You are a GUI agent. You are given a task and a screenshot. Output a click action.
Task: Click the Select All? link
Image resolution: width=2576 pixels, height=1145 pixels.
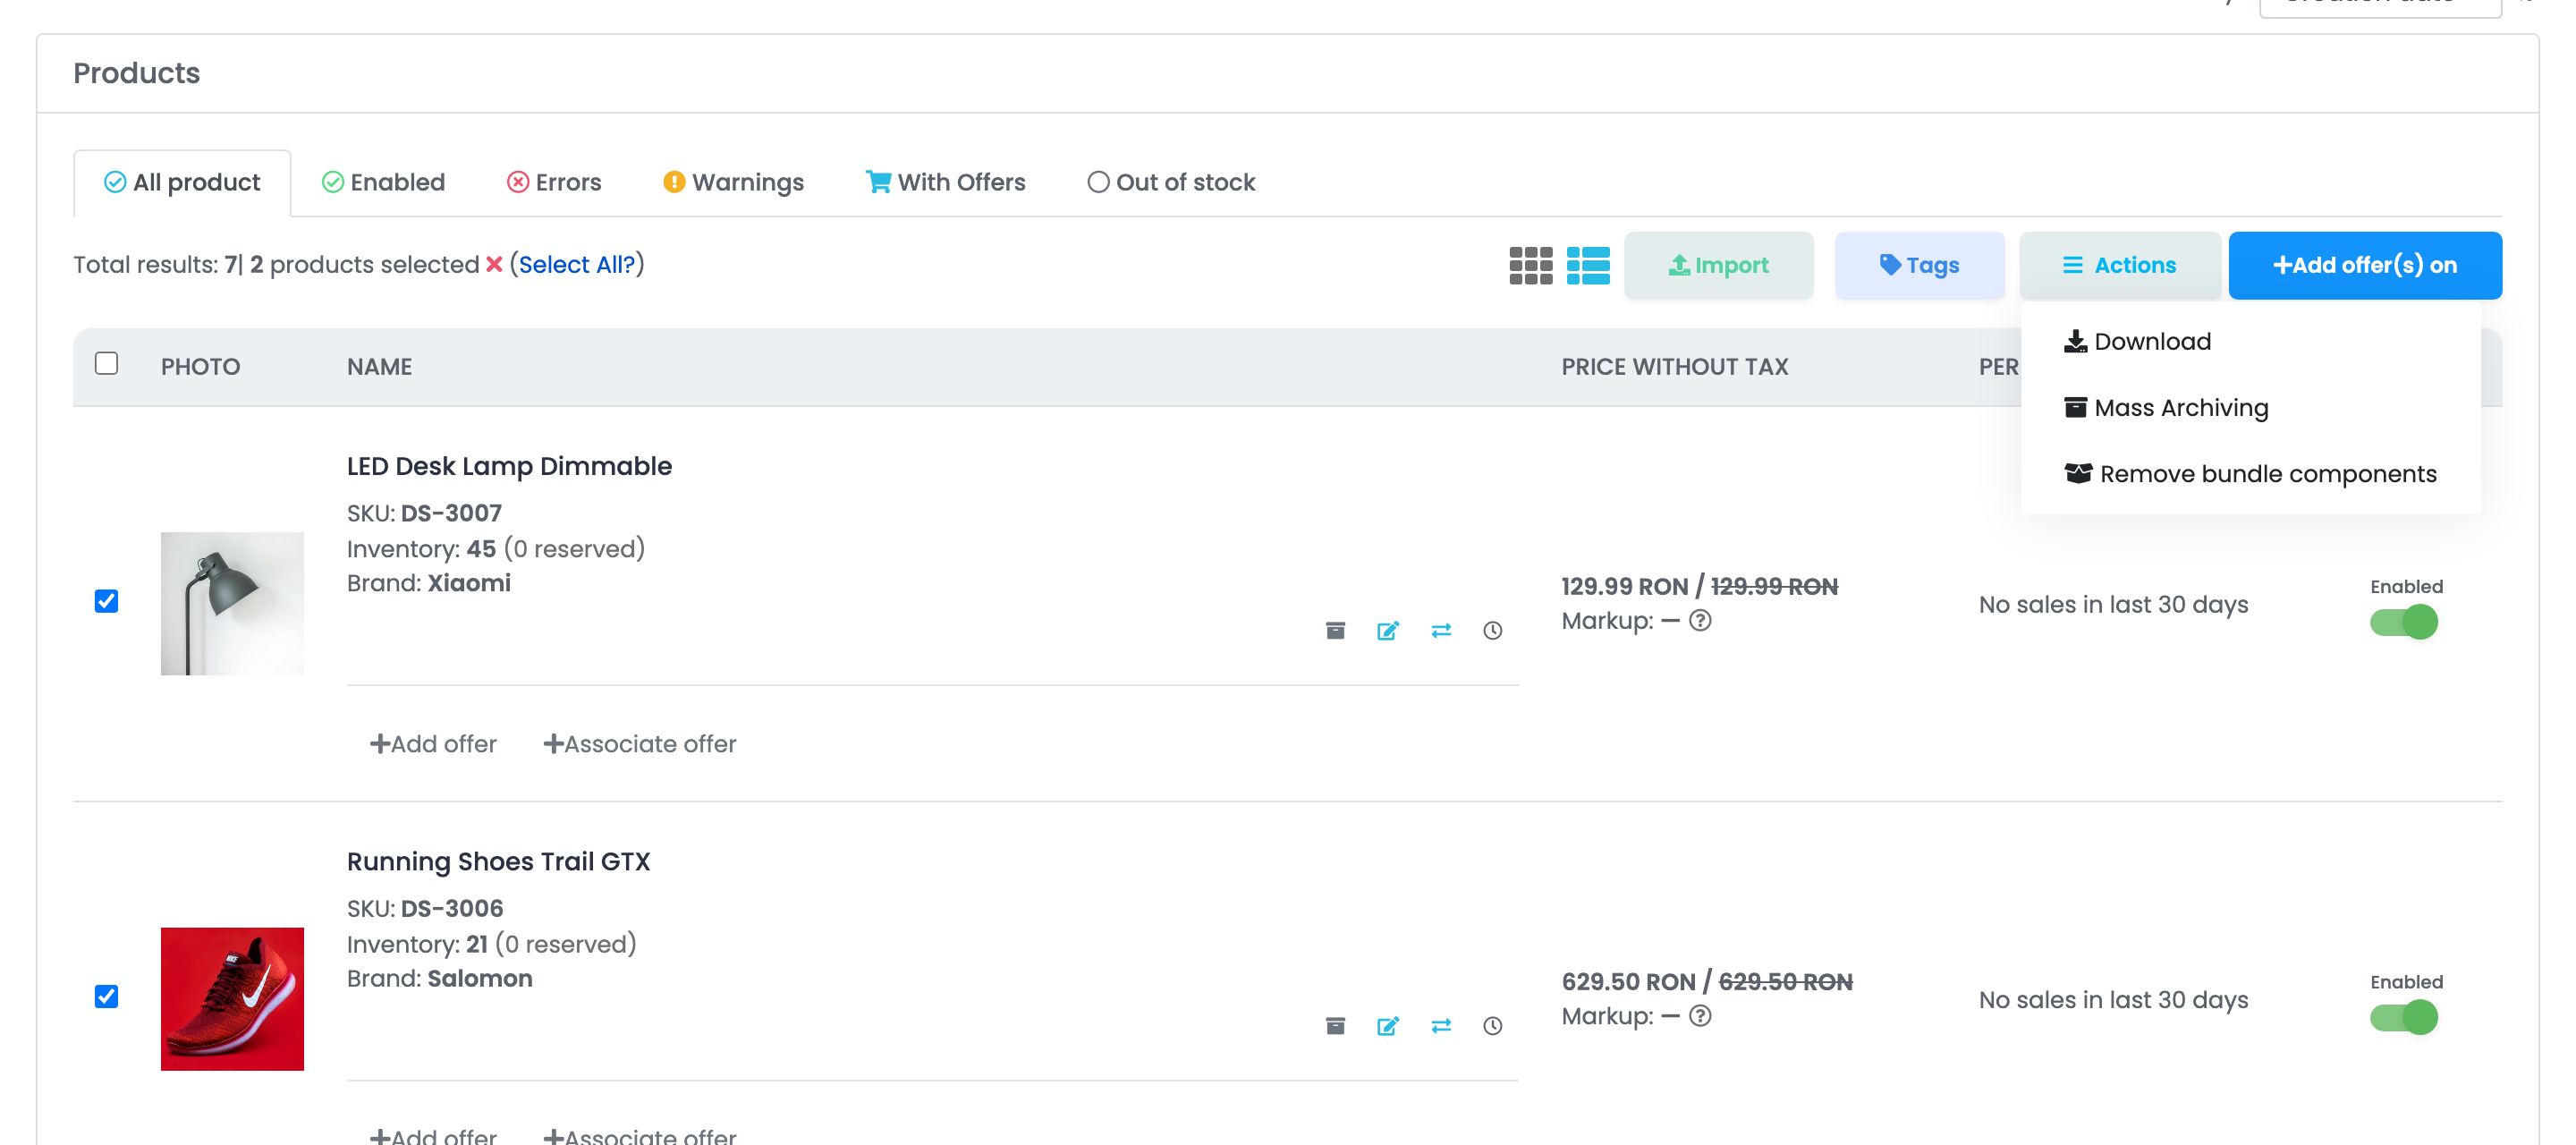577,264
